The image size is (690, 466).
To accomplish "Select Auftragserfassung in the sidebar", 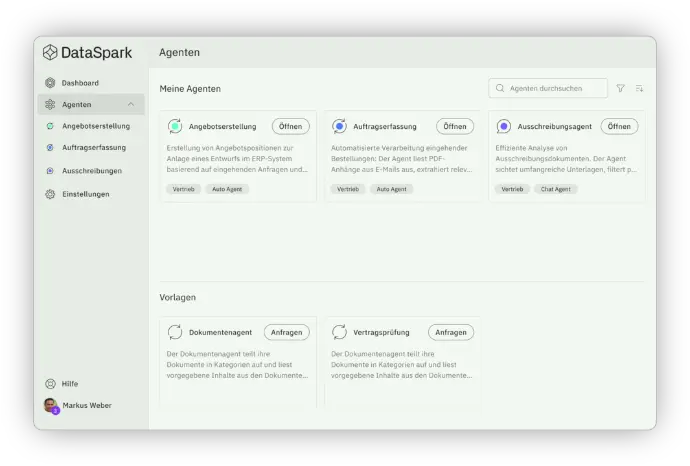I will click(x=93, y=148).
